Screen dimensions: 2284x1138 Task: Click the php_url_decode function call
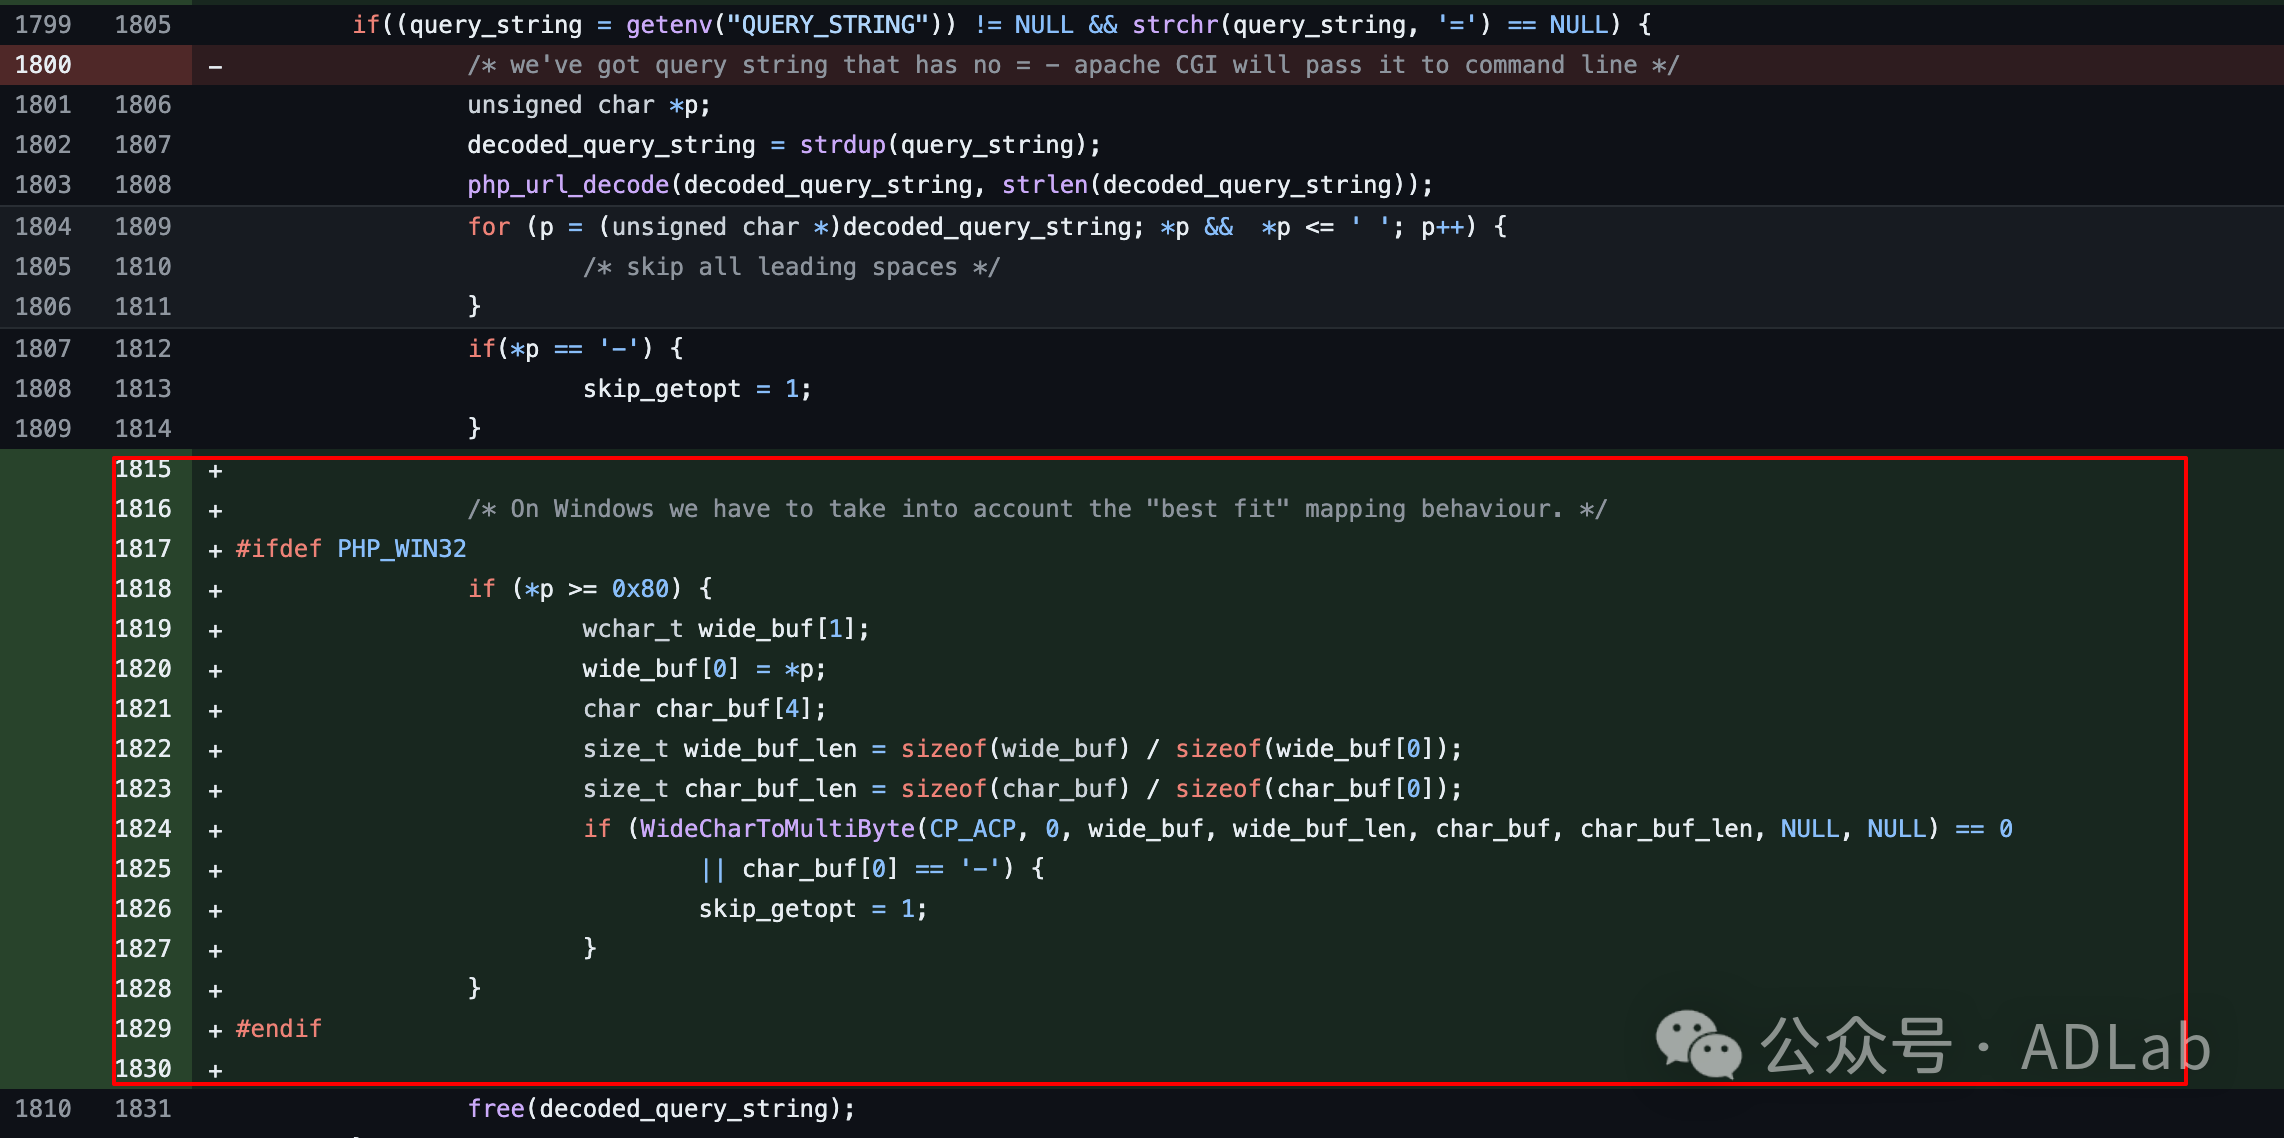(567, 185)
